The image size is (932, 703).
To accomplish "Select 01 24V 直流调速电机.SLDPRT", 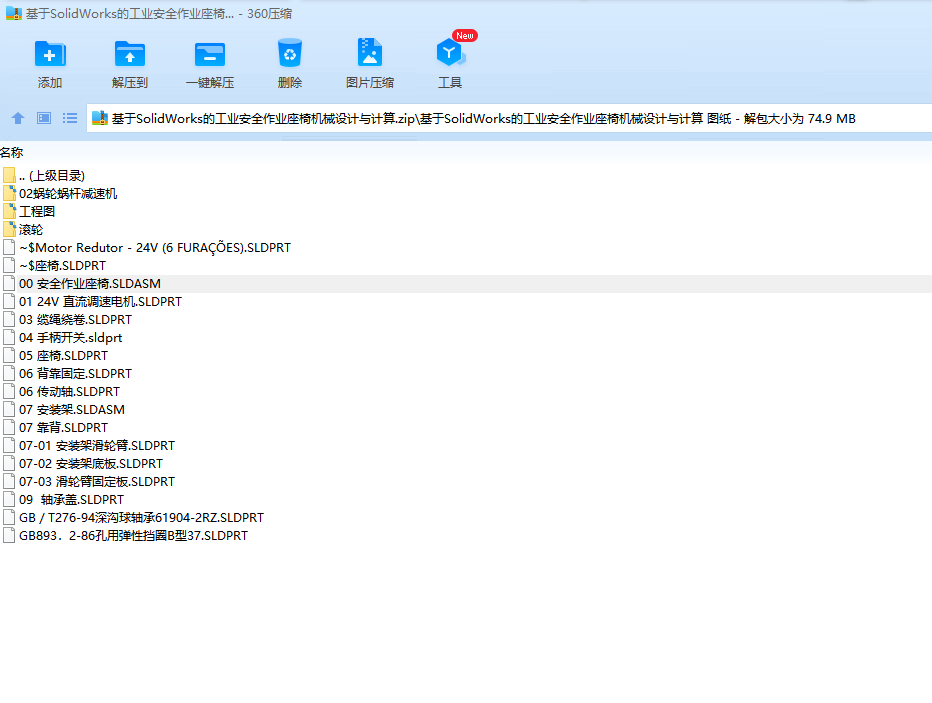I will (x=100, y=302).
